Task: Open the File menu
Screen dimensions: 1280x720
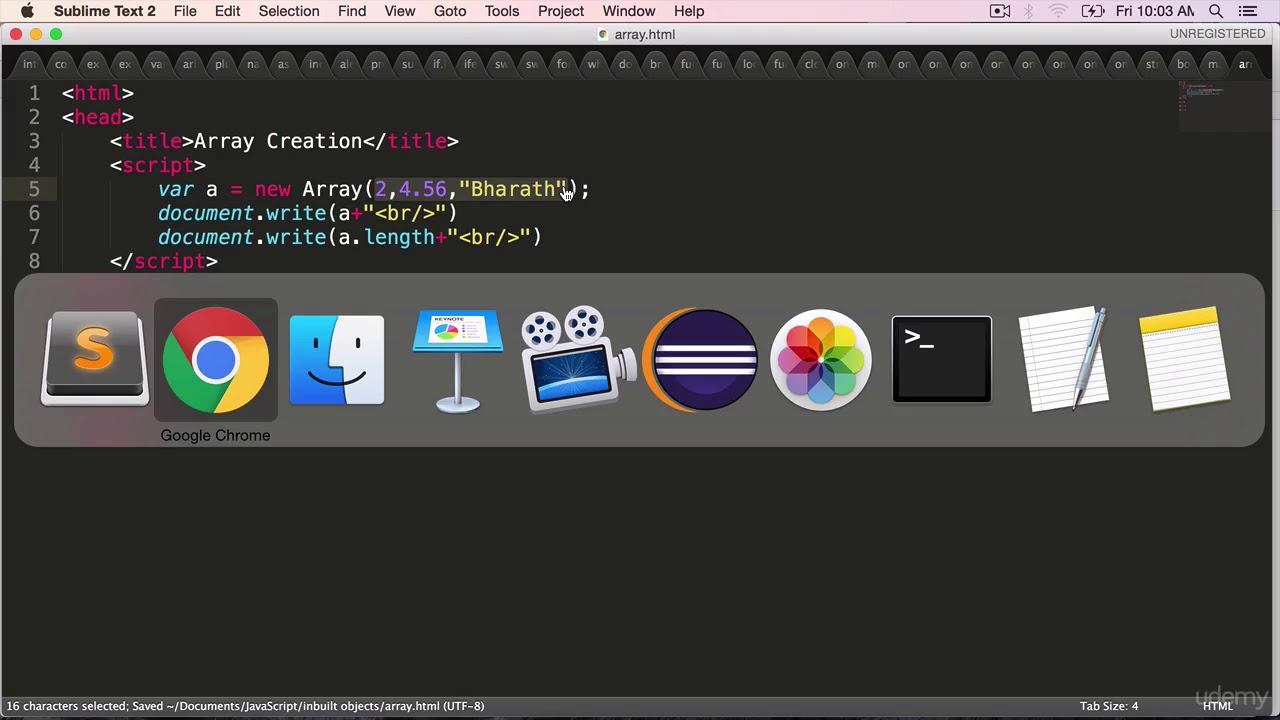Action: pyautogui.click(x=185, y=11)
